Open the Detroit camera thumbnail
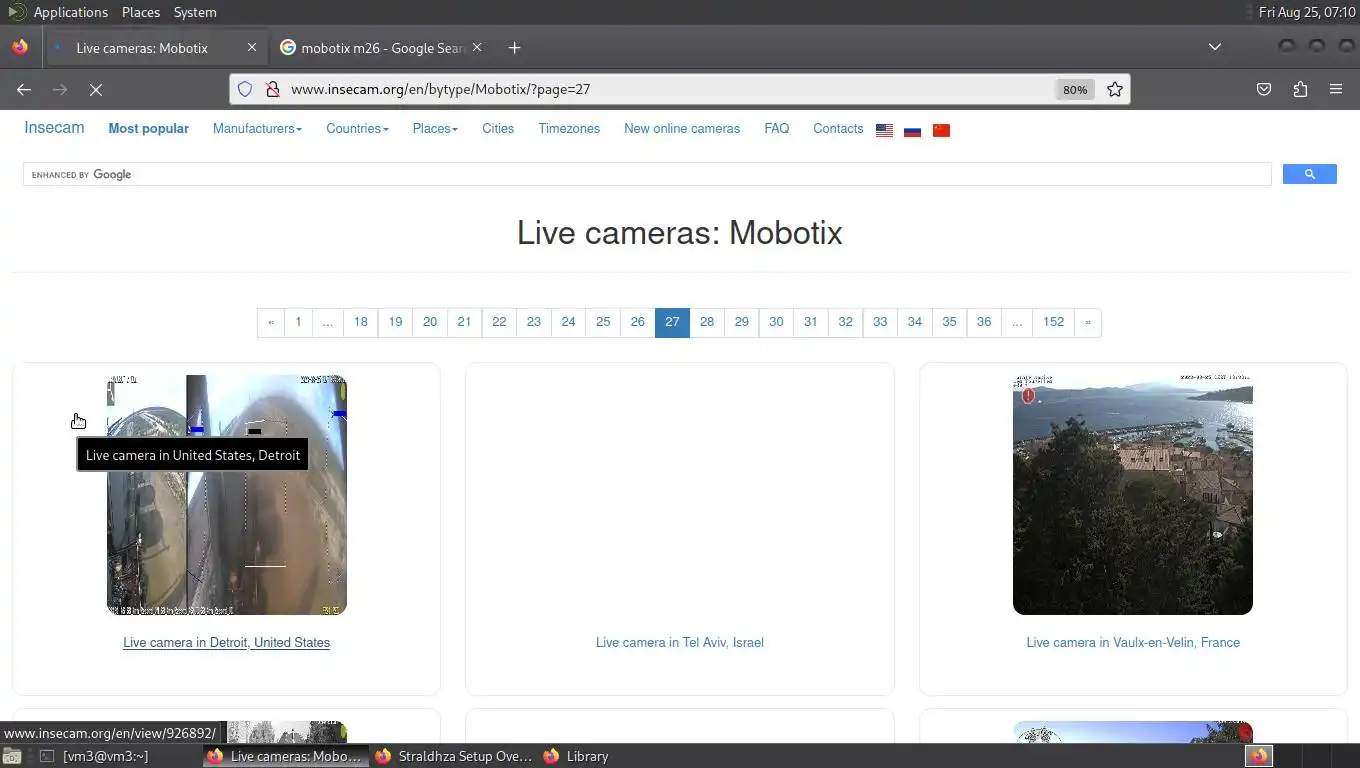 [227, 495]
